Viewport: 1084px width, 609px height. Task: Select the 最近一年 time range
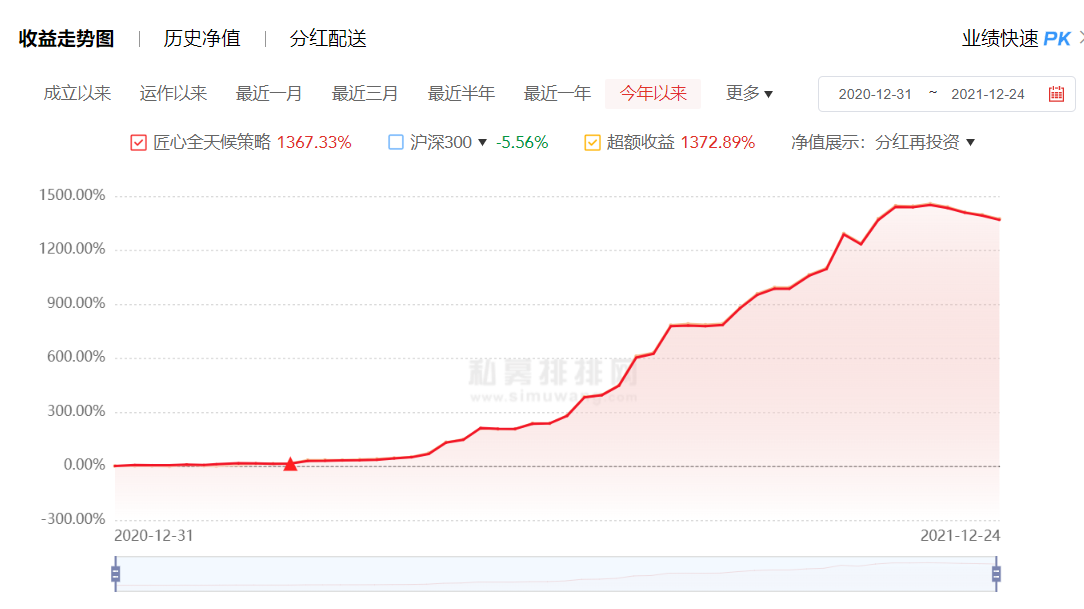pyautogui.click(x=557, y=94)
